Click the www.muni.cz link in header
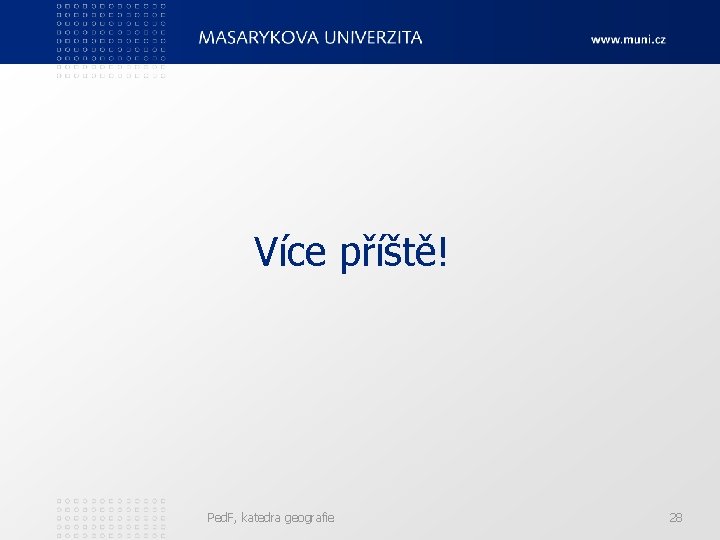Screen dimensions: 720x540 (628, 39)
